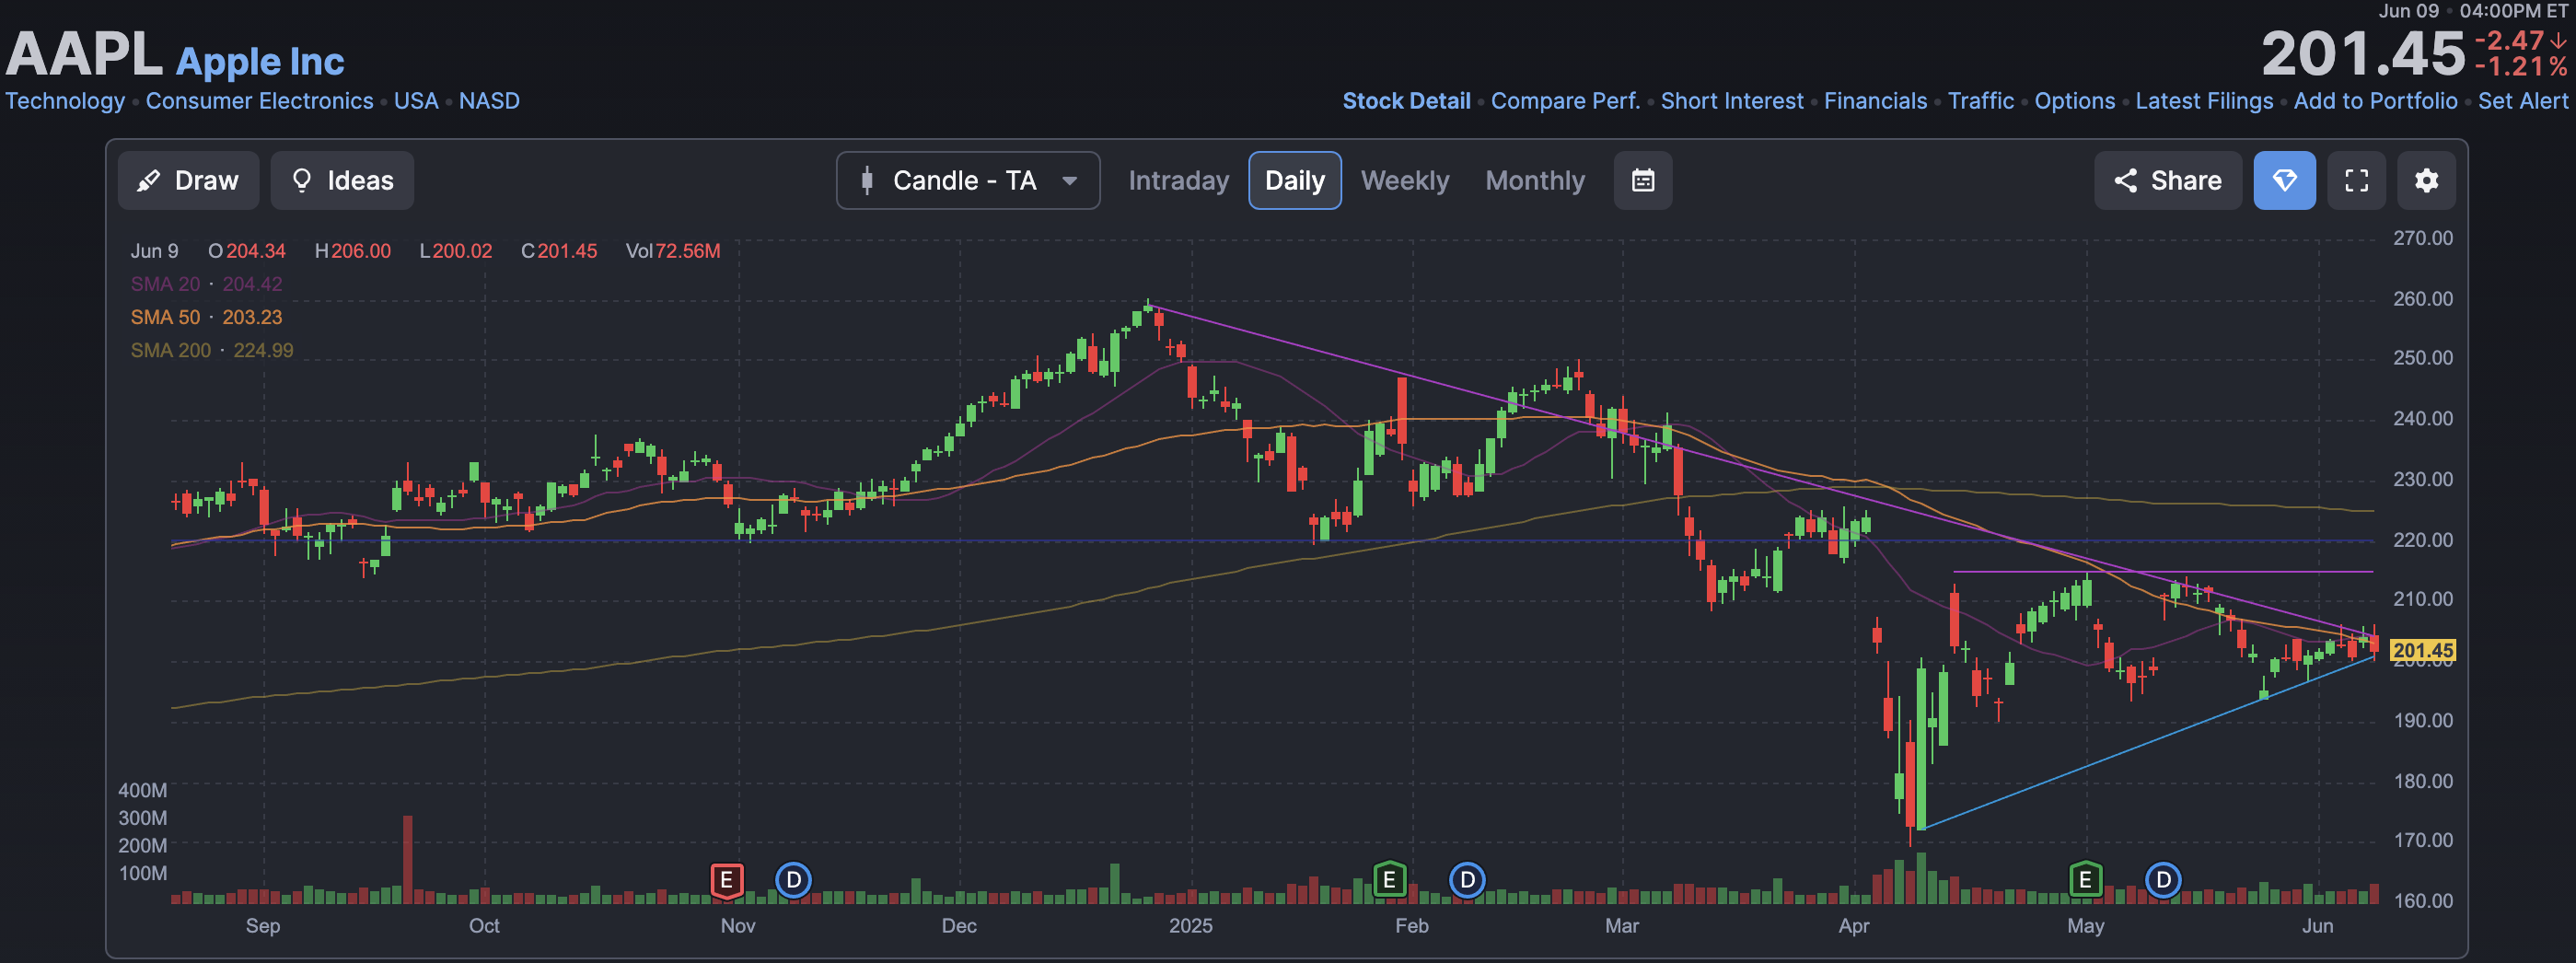Click the AAPL ticker symbol heading
Image resolution: width=2576 pixels, height=963 pixels.
84,54
